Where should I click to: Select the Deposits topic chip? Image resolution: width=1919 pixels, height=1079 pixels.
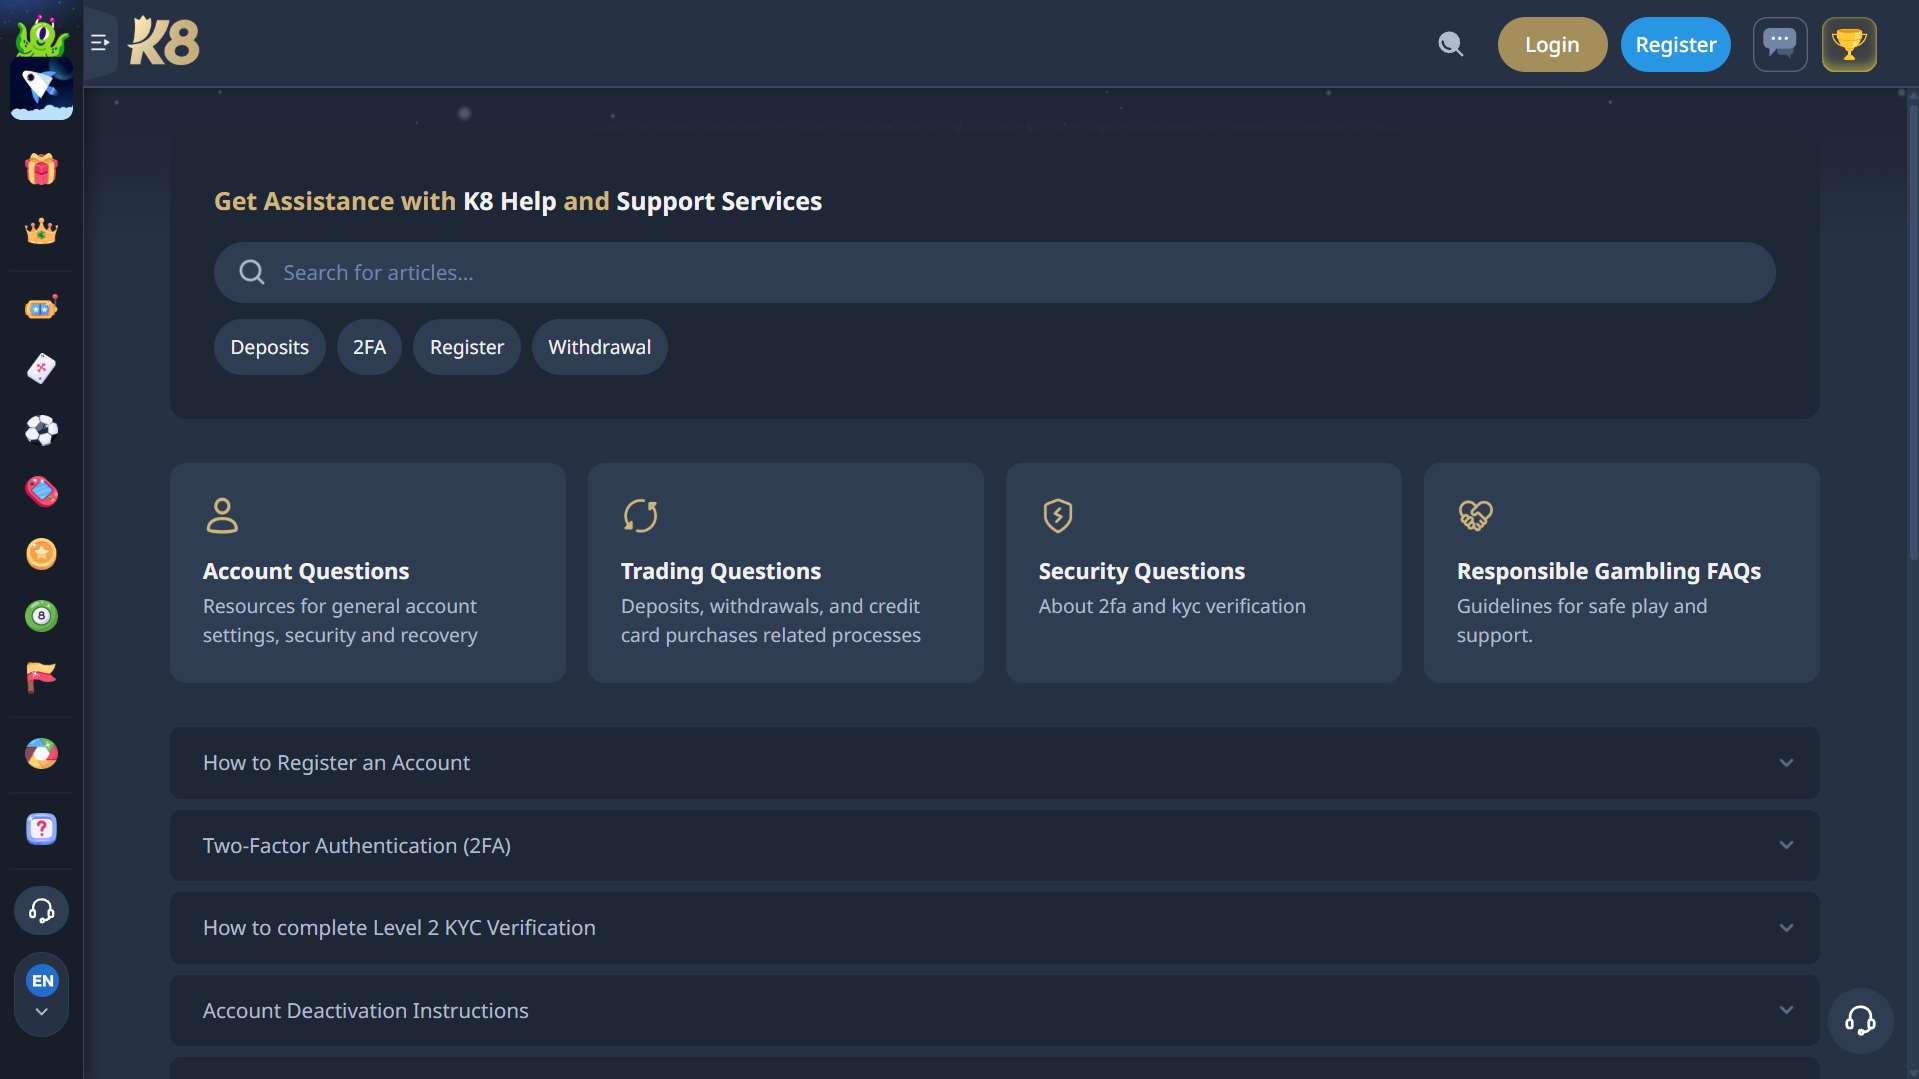point(269,347)
